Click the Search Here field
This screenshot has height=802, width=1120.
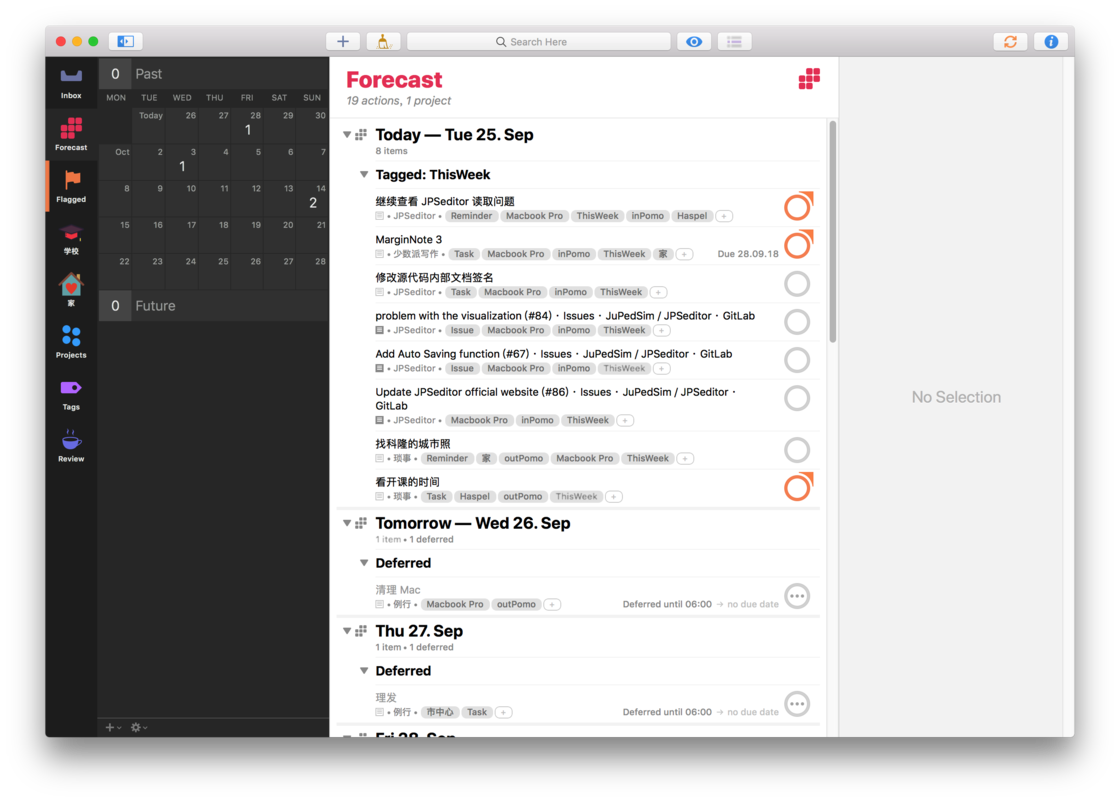pyautogui.click(x=539, y=42)
